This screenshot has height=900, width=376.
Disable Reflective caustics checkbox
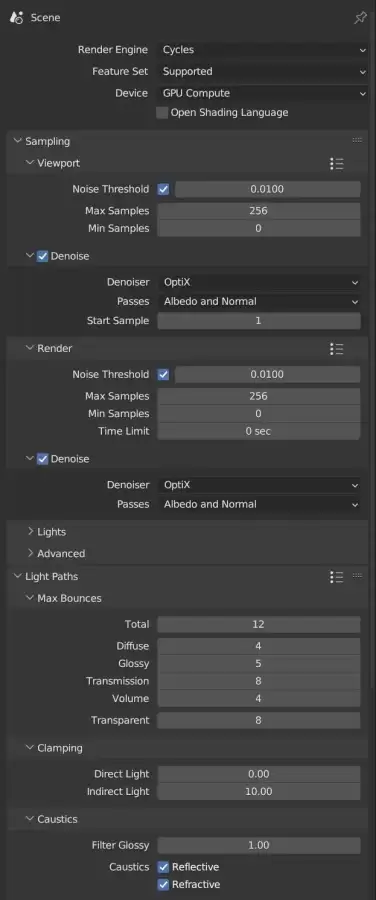tap(164, 867)
